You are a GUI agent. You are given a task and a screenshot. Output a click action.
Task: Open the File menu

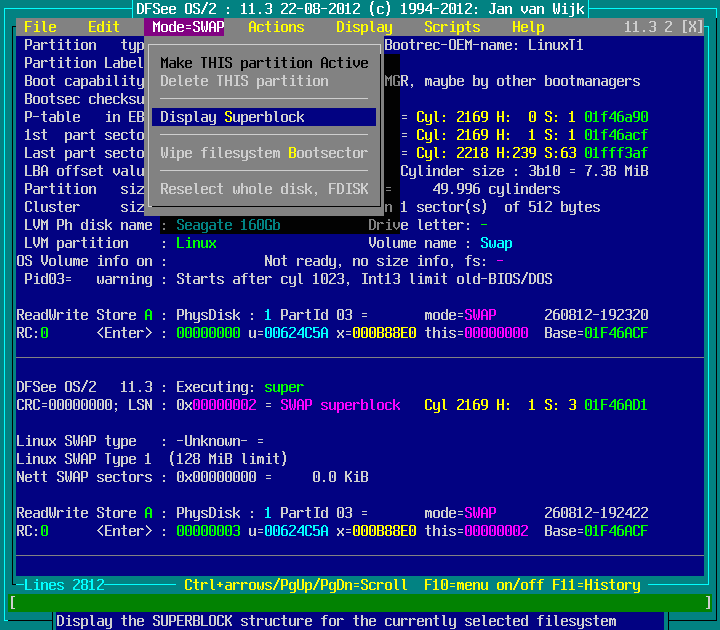tap(40, 27)
